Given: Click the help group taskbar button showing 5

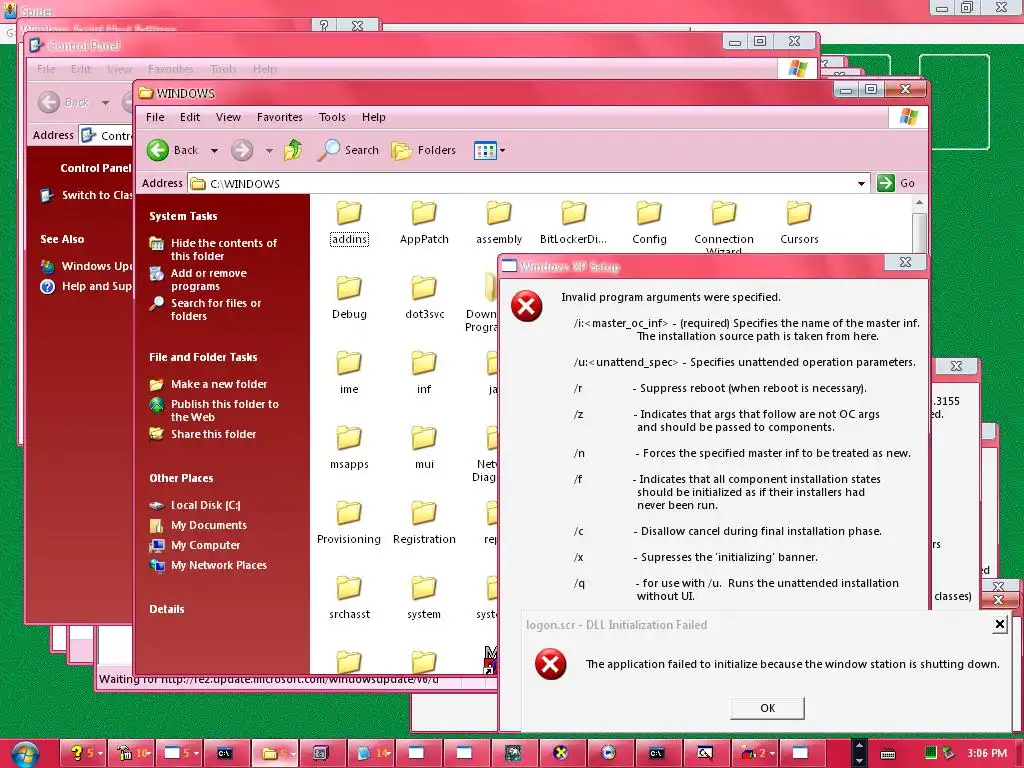Looking at the screenshot, I should pyautogui.click(x=83, y=753).
